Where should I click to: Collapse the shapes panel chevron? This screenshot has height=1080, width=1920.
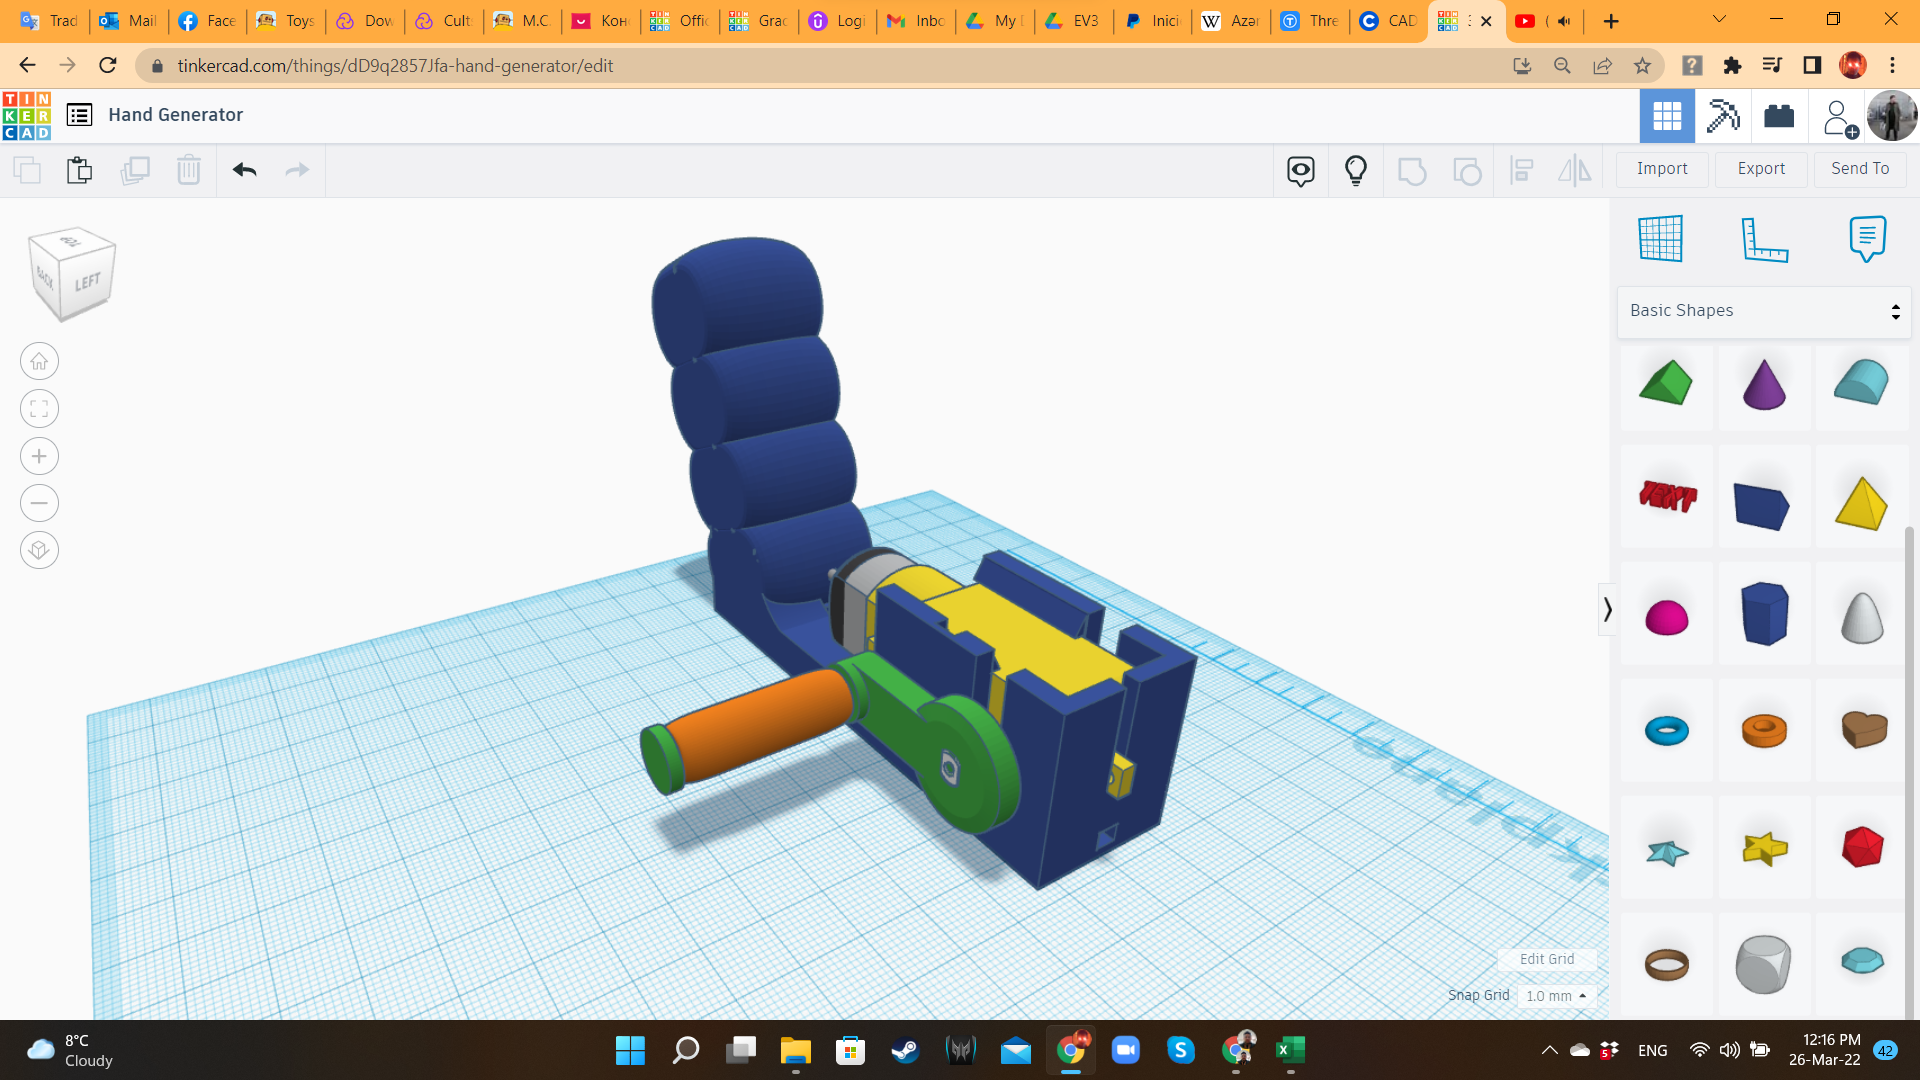coord(1607,609)
